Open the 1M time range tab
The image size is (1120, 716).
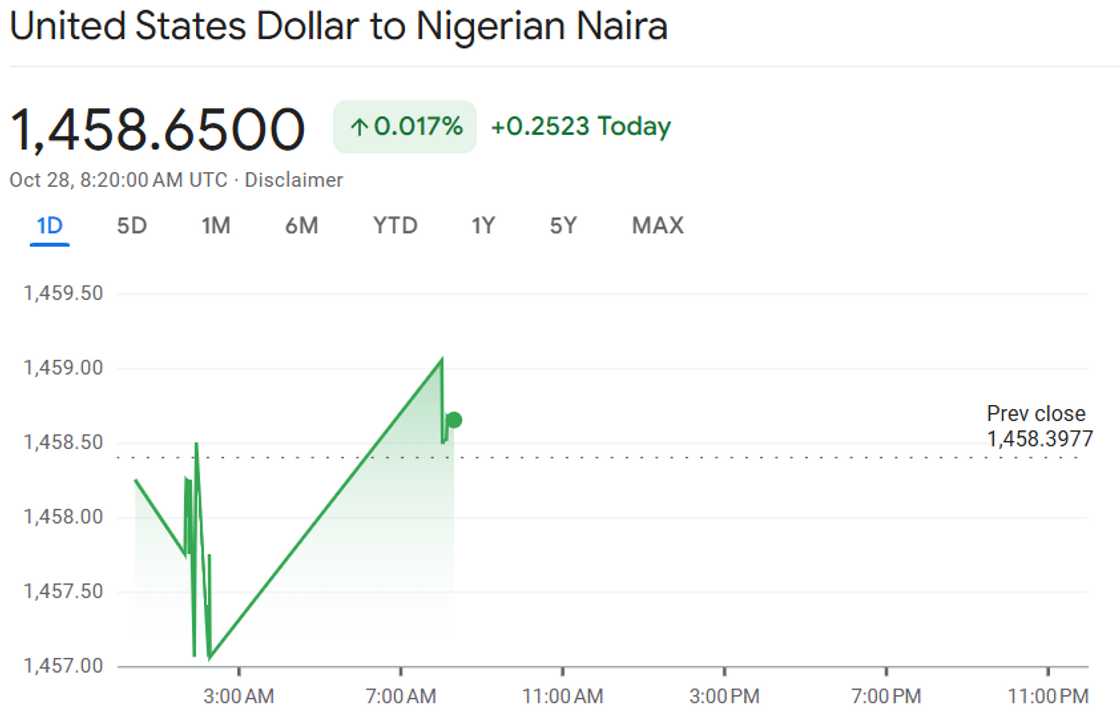coord(216,226)
